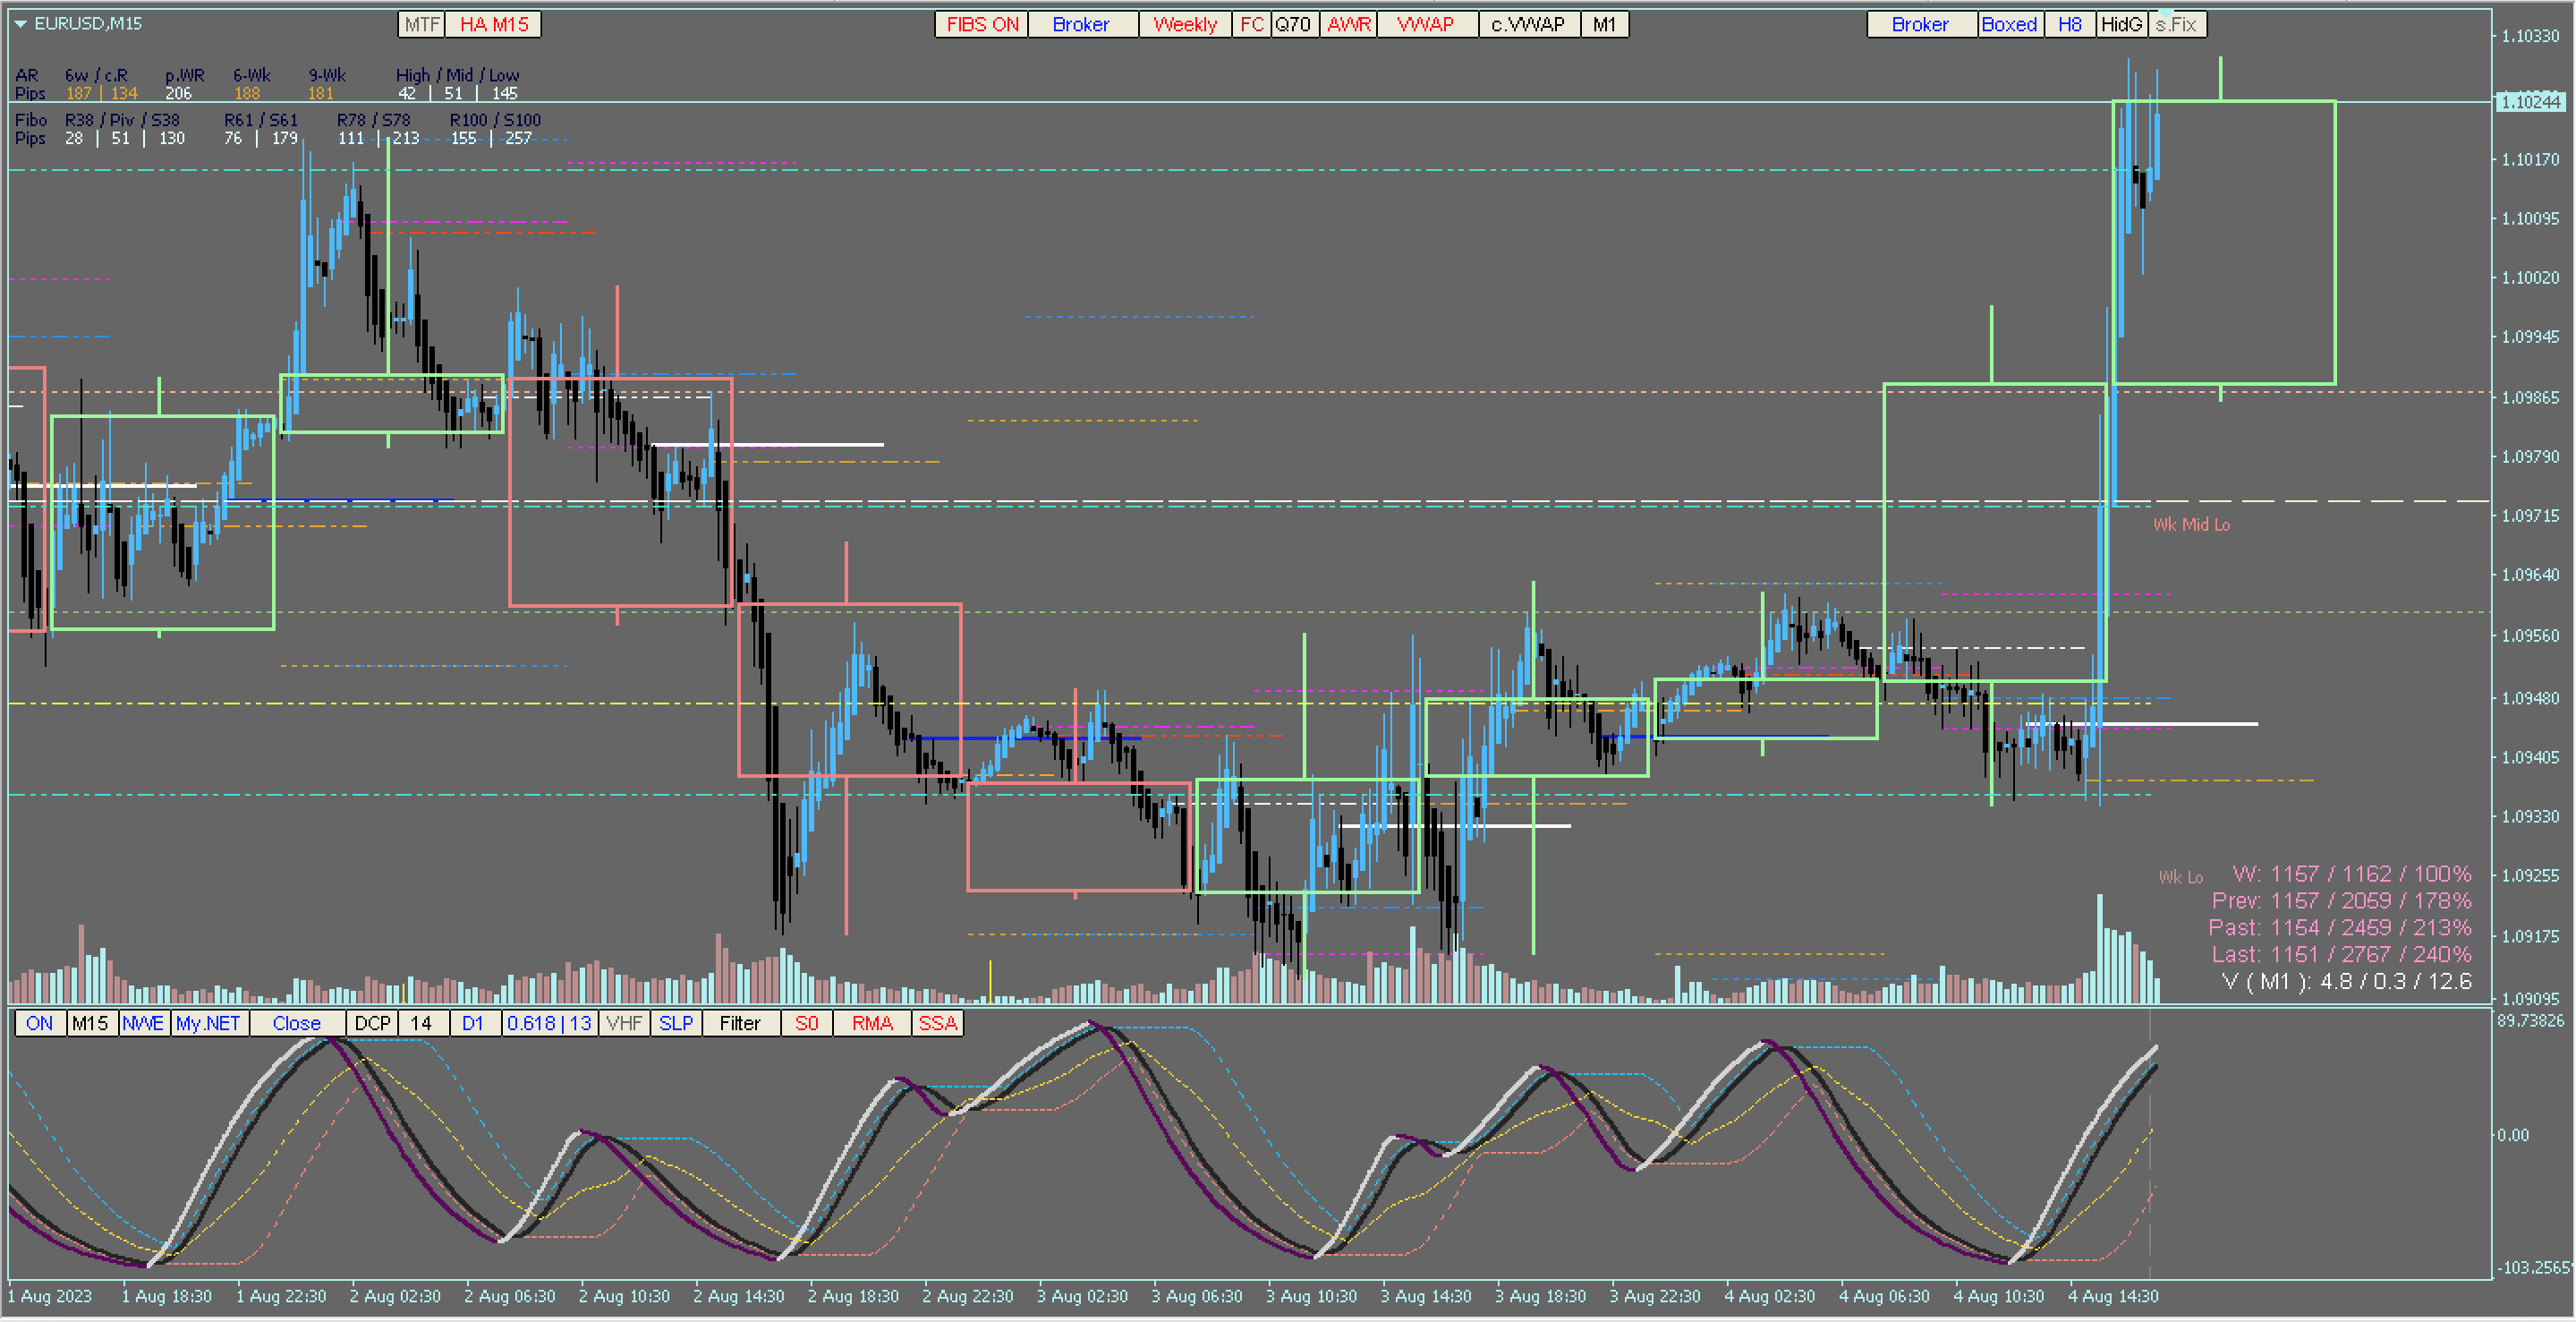Click the My.NET button

(x=208, y=1023)
